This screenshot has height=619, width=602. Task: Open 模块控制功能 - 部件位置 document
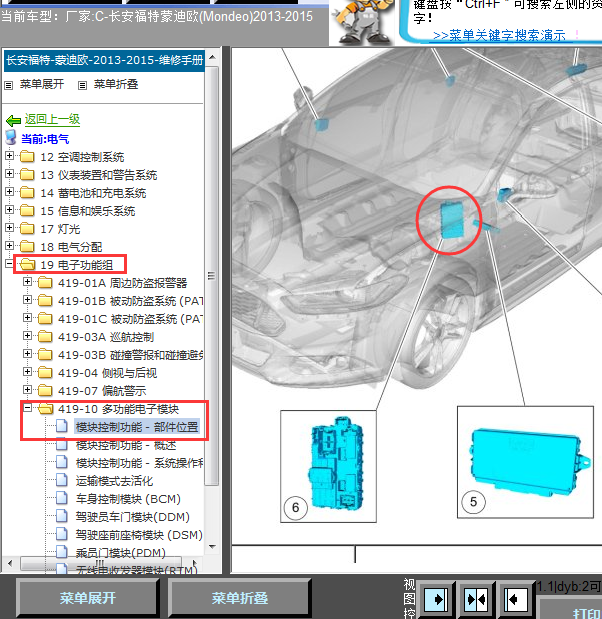(x=137, y=427)
